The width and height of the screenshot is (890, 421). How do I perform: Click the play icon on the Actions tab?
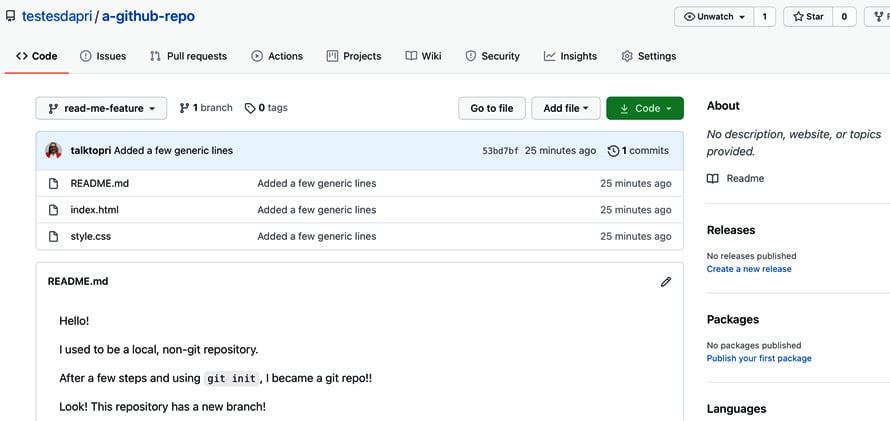[257, 56]
